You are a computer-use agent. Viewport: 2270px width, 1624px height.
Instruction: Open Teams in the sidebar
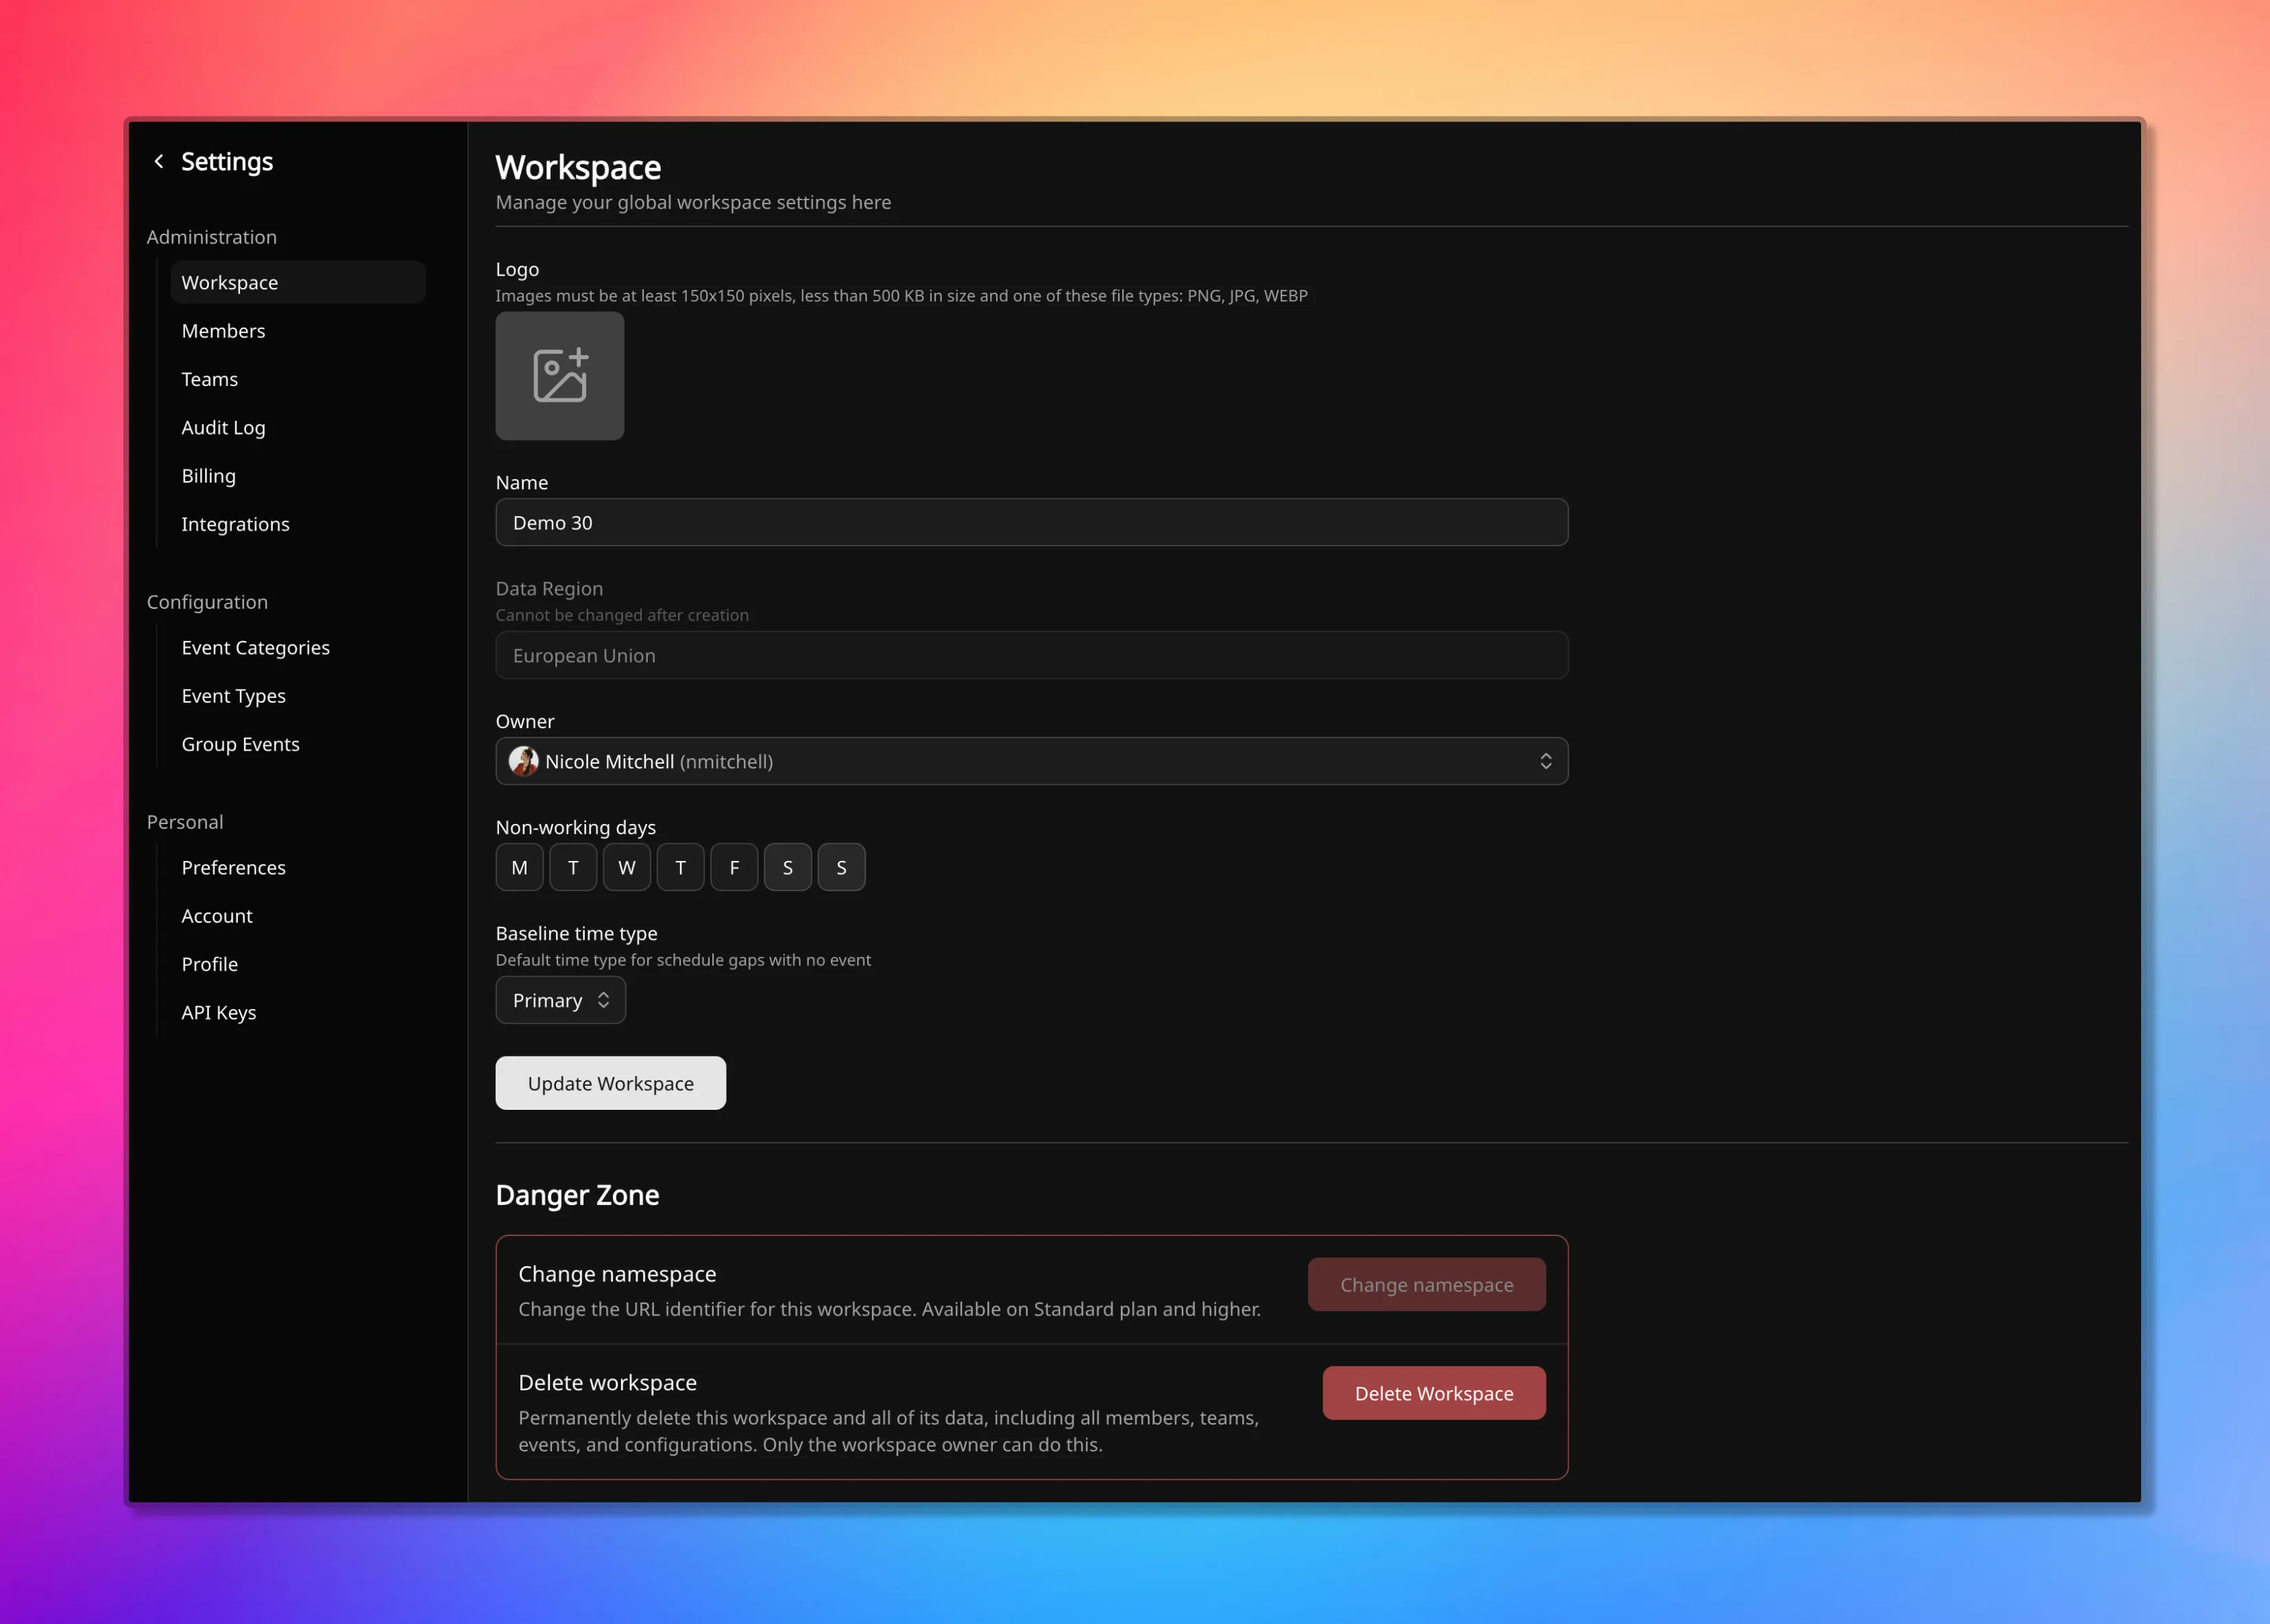coord(298,380)
